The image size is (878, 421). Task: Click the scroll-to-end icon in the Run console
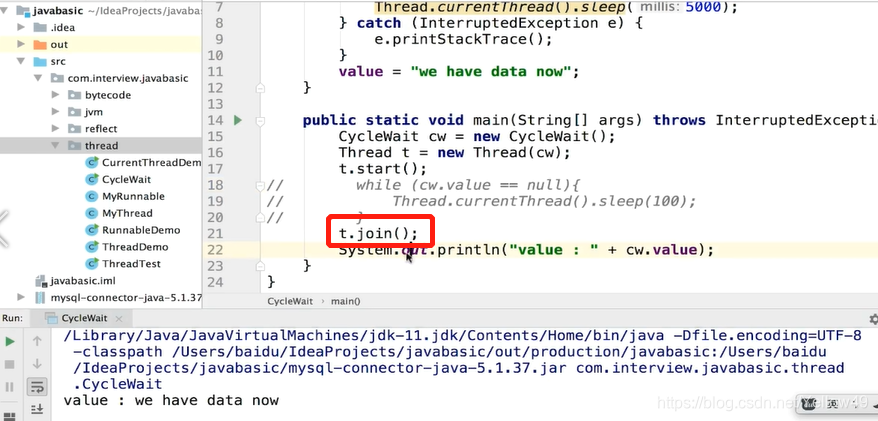coord(37,409)
